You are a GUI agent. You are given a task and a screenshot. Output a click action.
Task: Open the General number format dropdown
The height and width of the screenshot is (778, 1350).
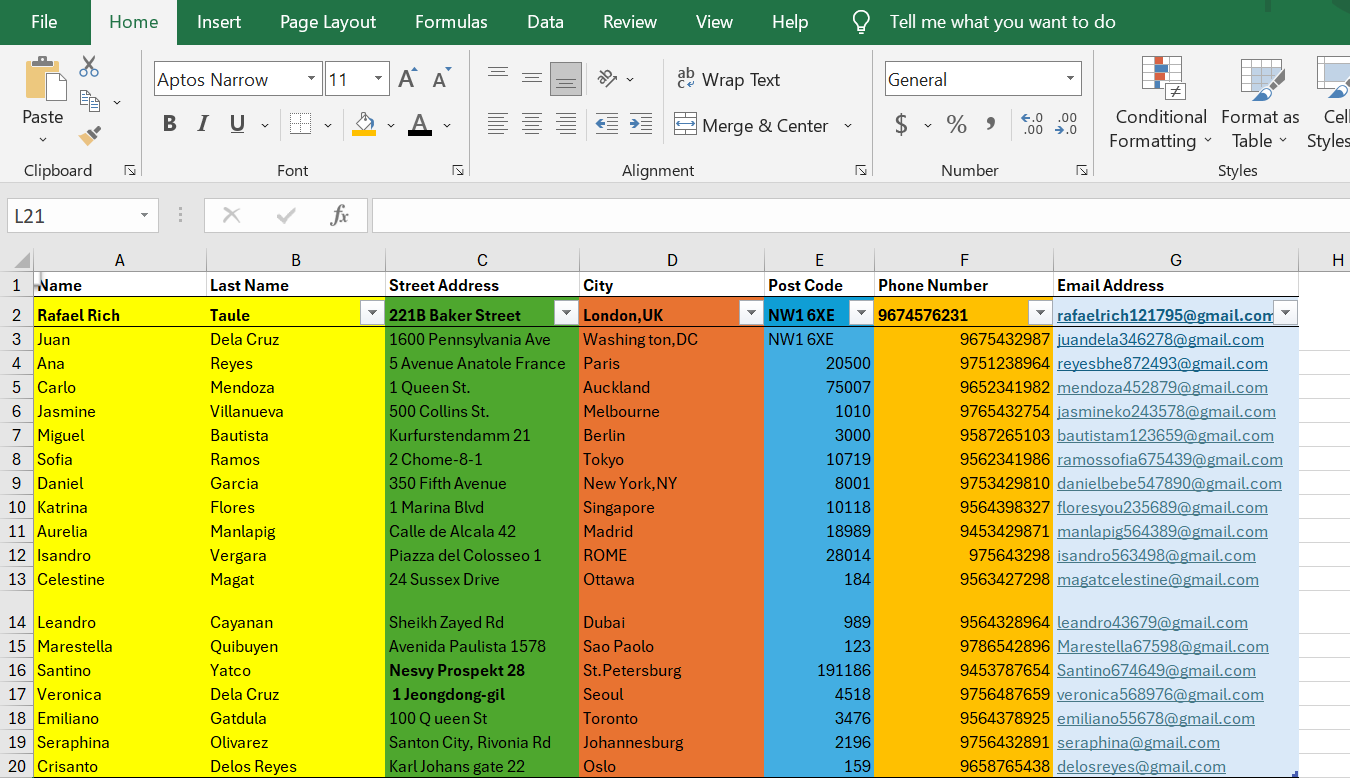click(1071, 79)
